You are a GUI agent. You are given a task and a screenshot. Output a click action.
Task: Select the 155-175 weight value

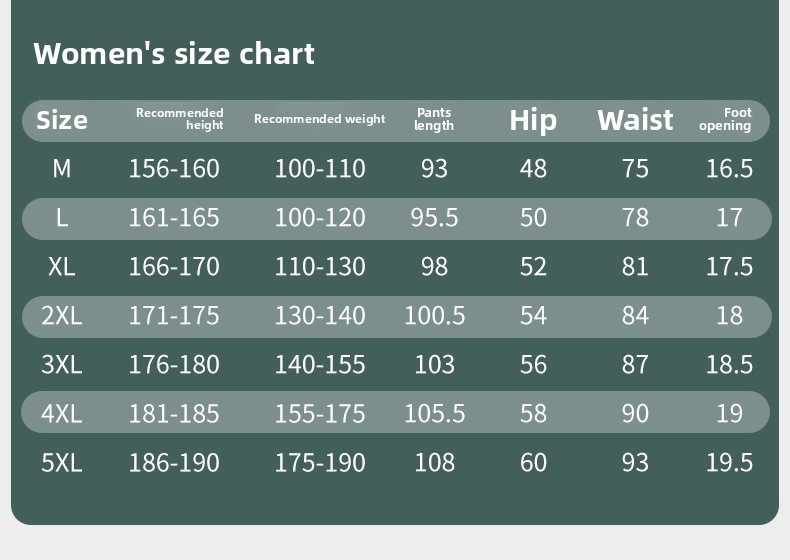320,413
